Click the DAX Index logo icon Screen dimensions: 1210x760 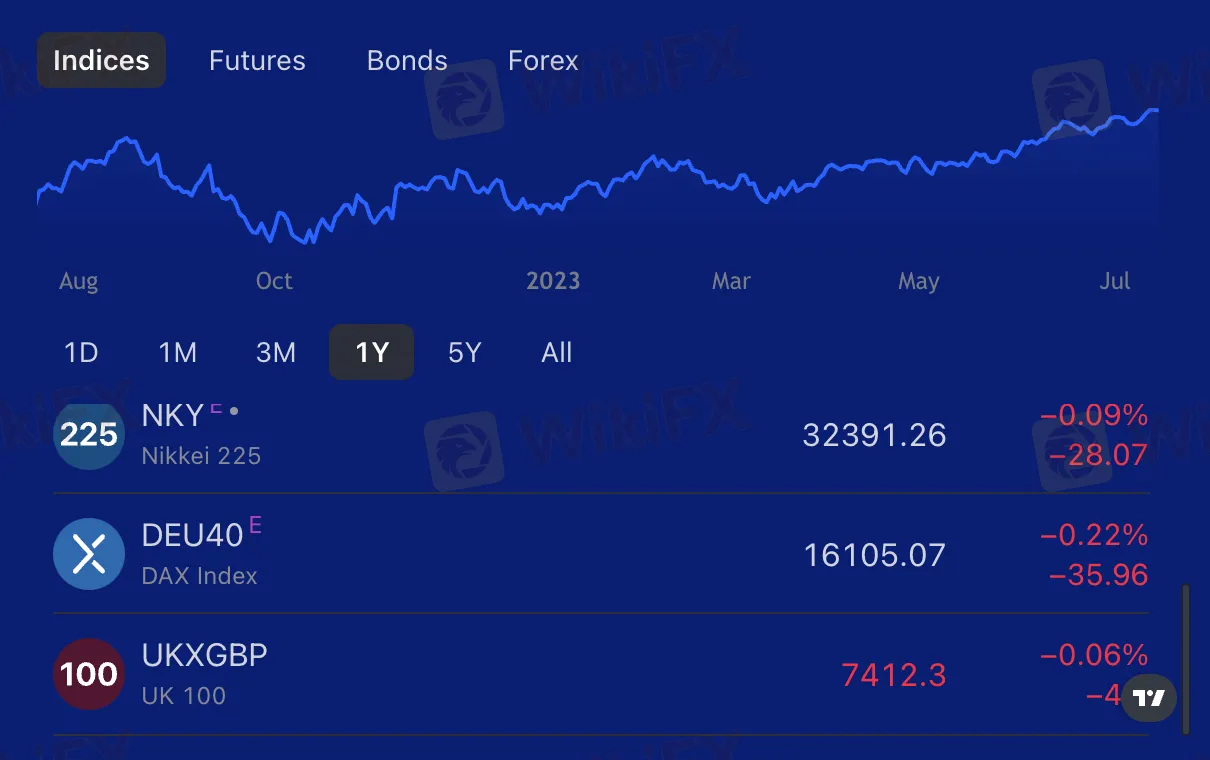point(89,554)
